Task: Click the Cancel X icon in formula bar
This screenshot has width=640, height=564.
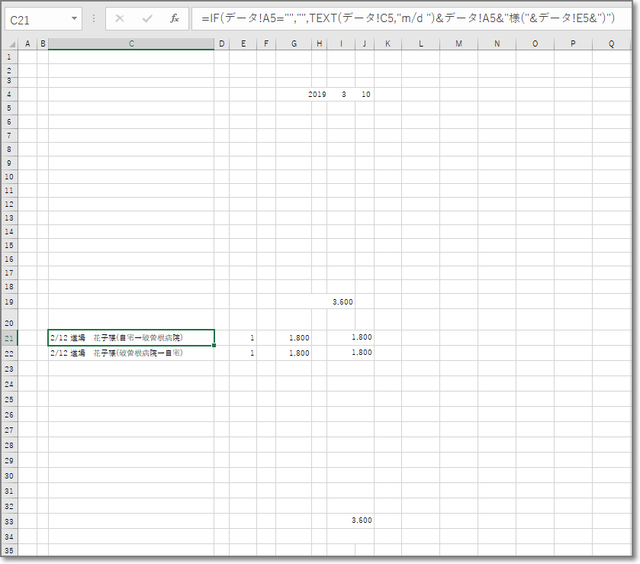Action: click(x=119, y=19)
